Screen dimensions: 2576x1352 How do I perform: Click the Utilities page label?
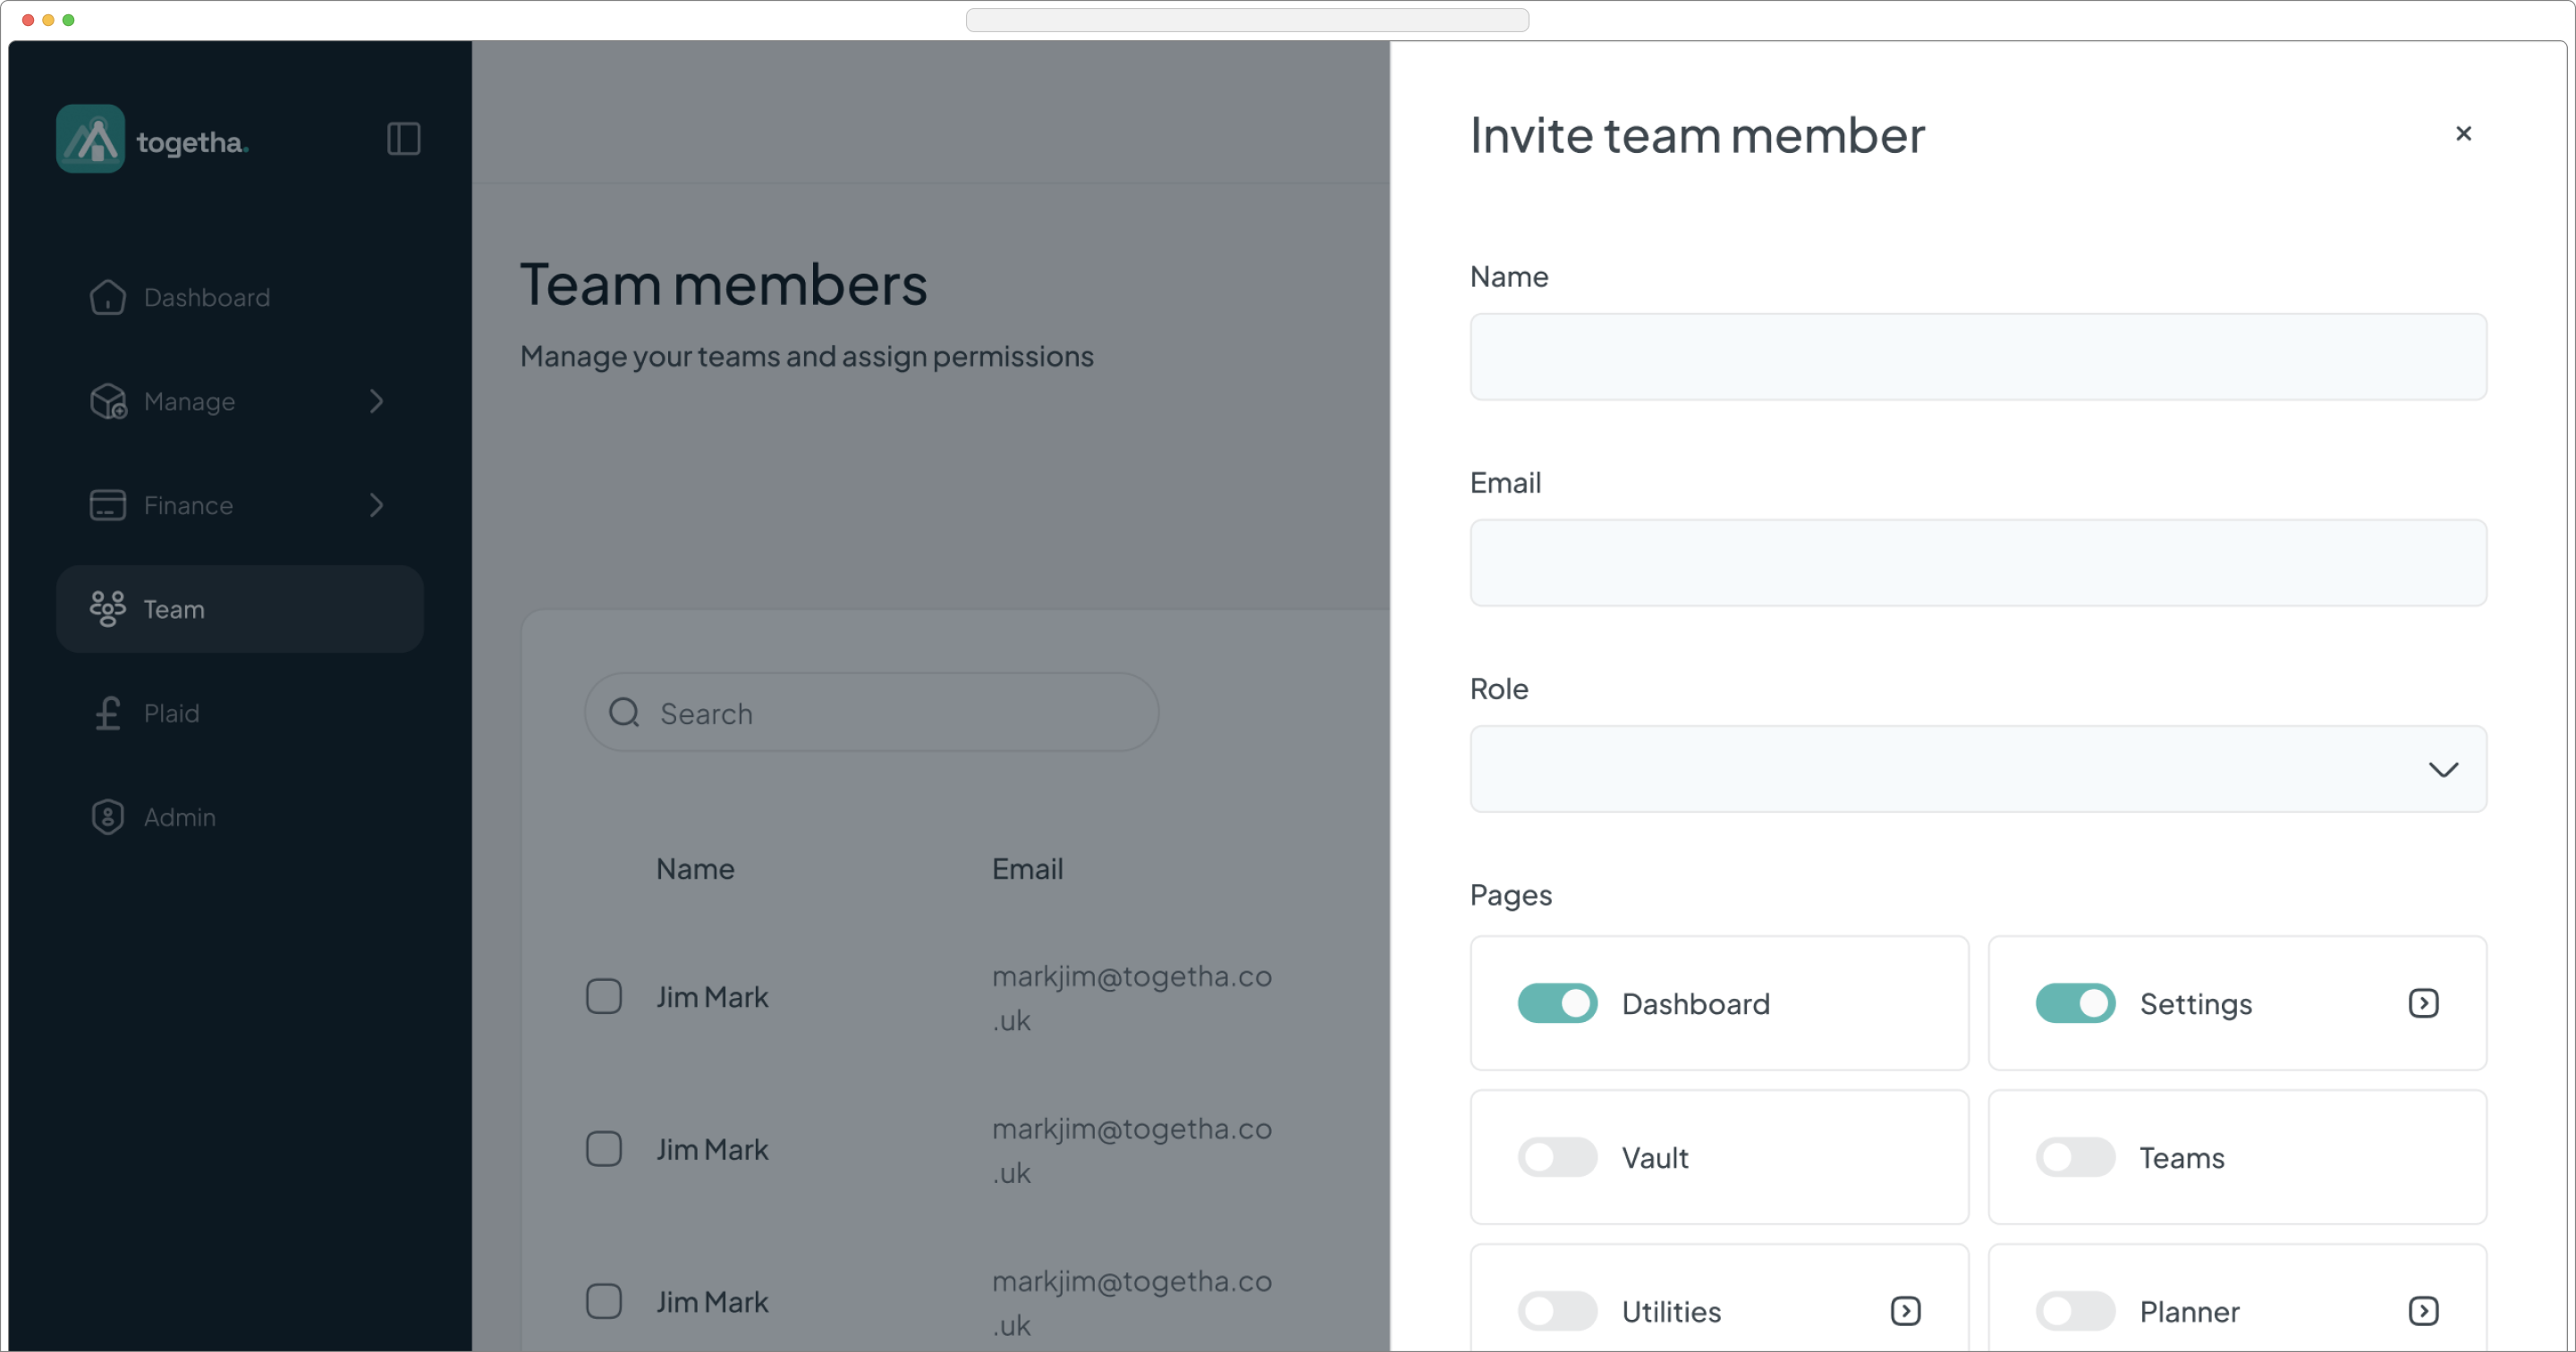pos(1671,1311)
